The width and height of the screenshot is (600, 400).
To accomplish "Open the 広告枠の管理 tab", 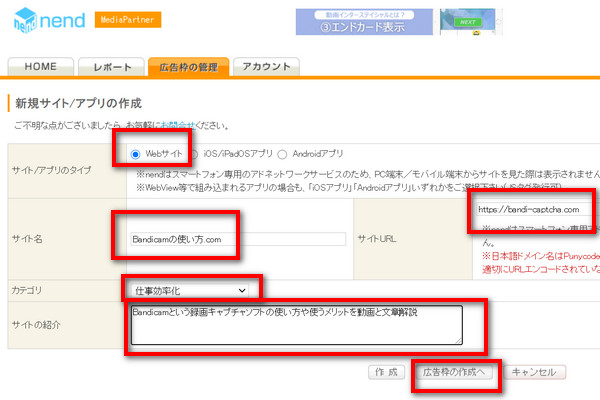I will point(189,67).
